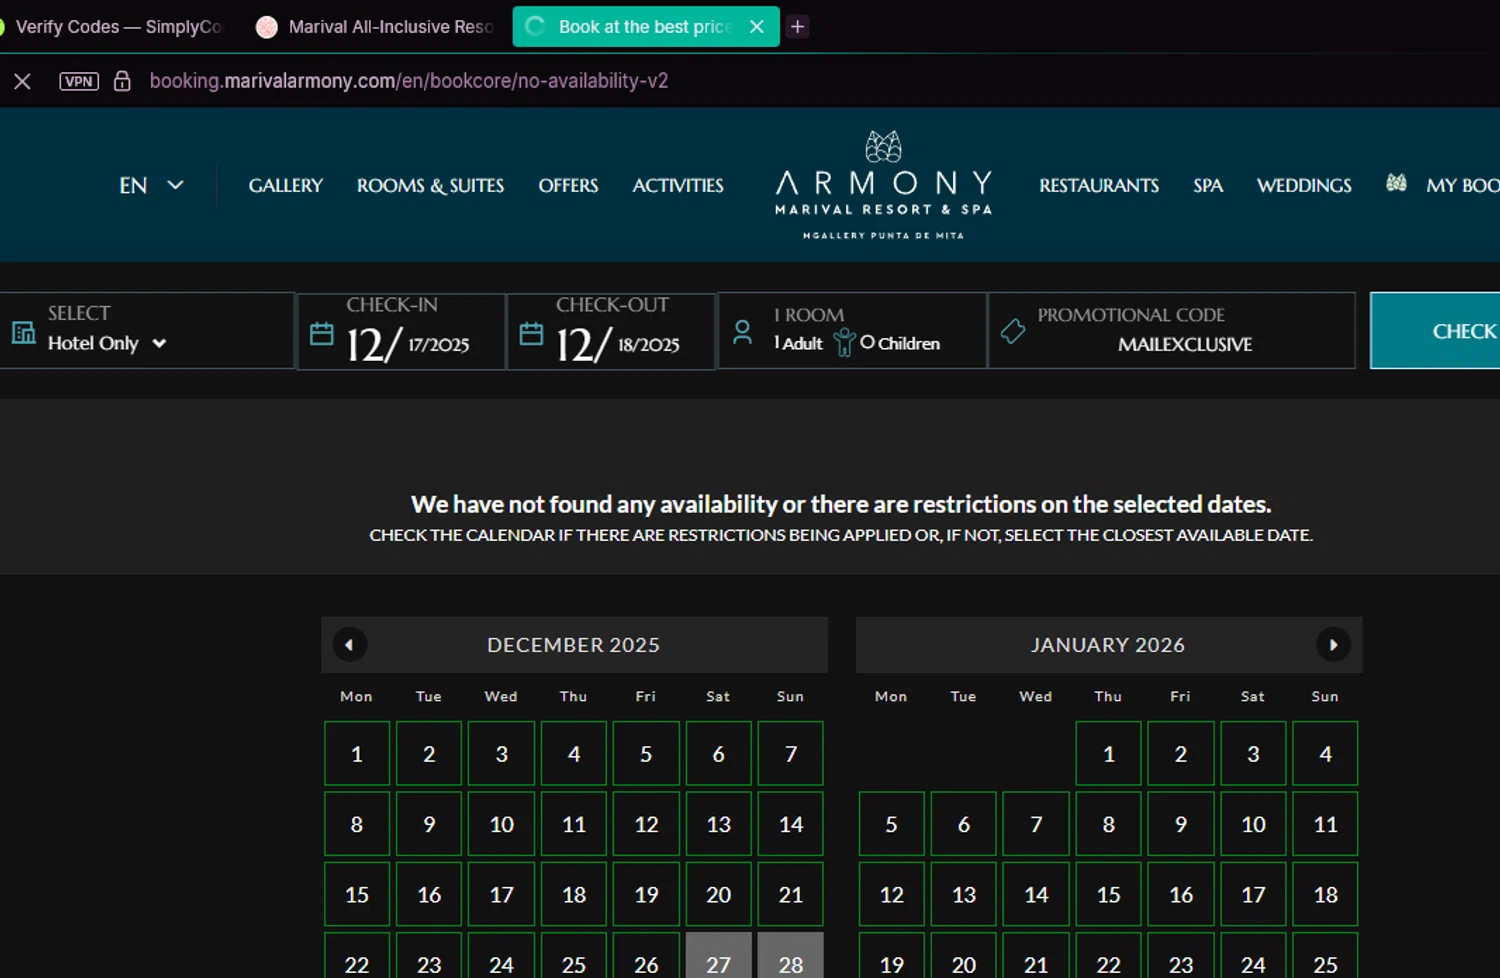Click the Check-in date field 12/17/2025

[401, 331]
